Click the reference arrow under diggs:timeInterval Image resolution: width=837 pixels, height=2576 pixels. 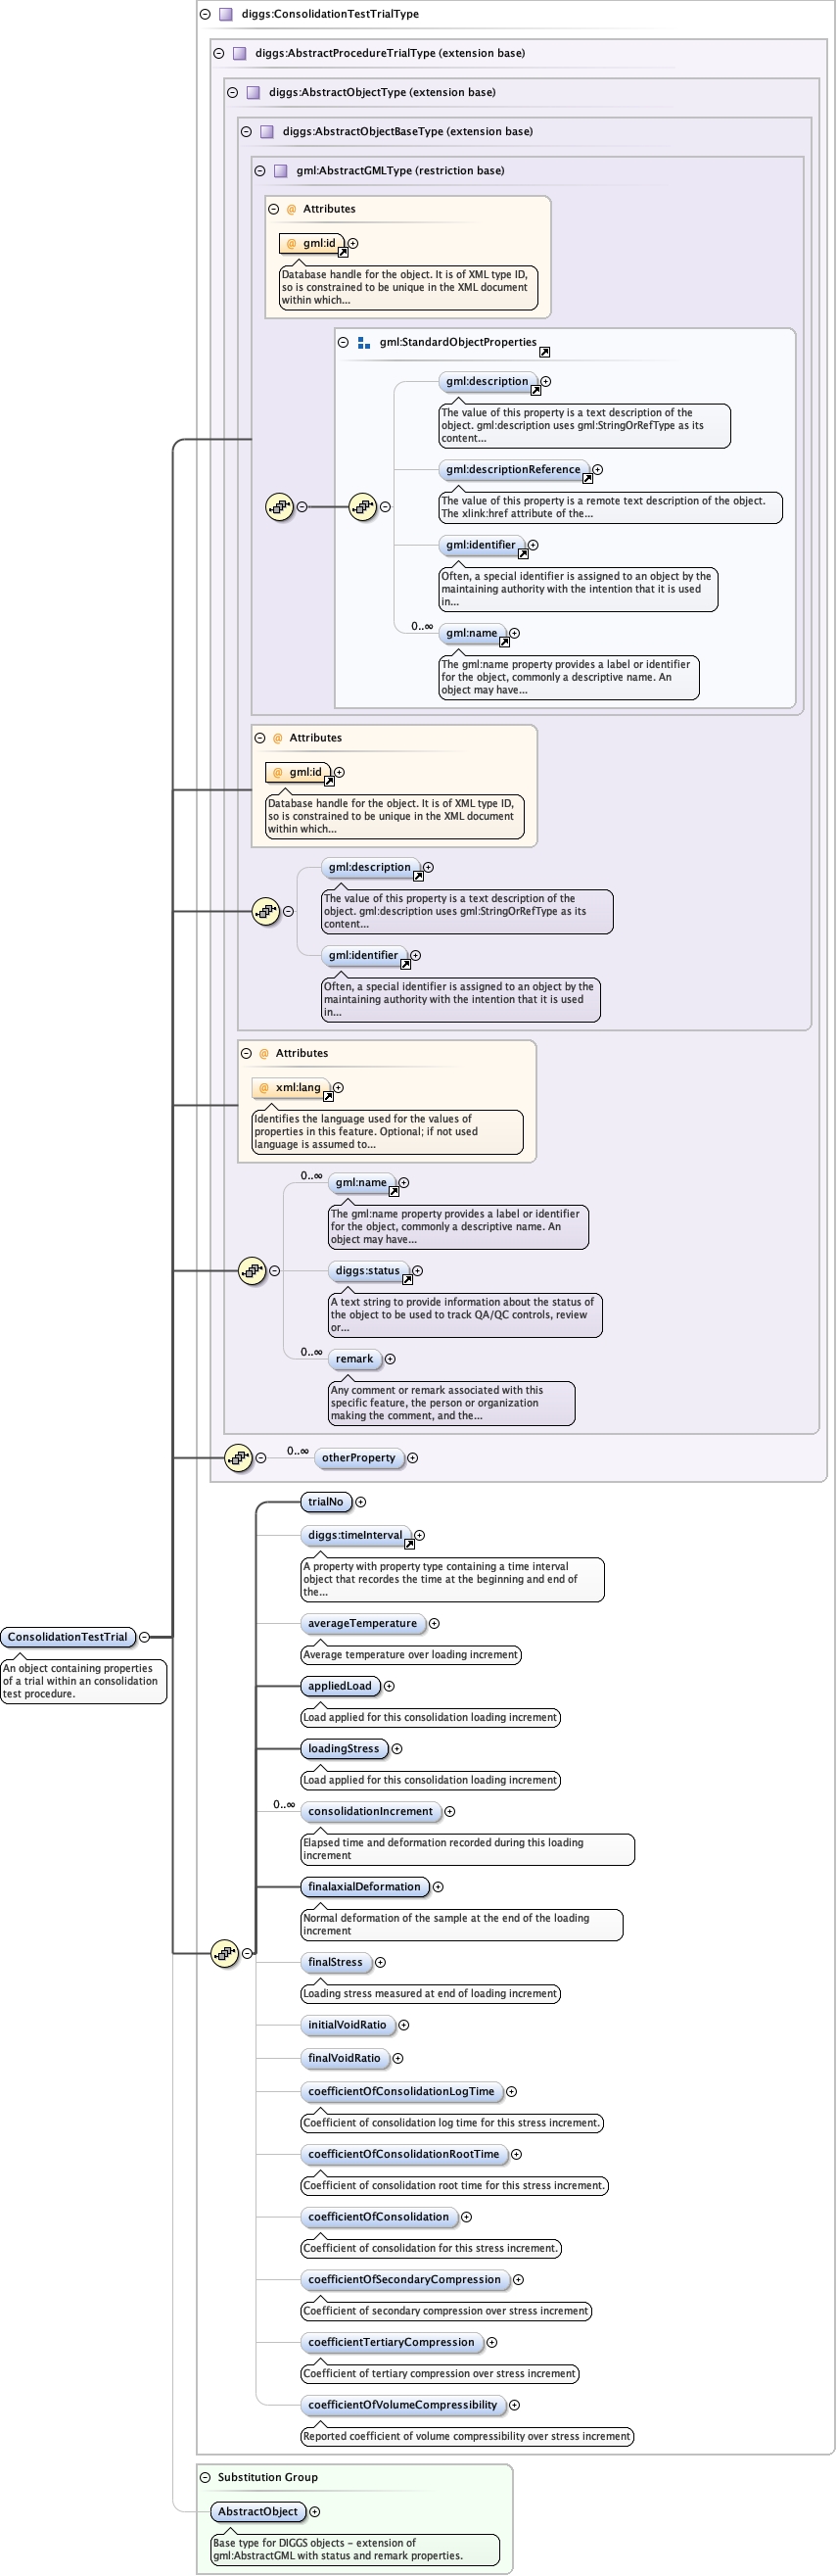coord(409,1545)
